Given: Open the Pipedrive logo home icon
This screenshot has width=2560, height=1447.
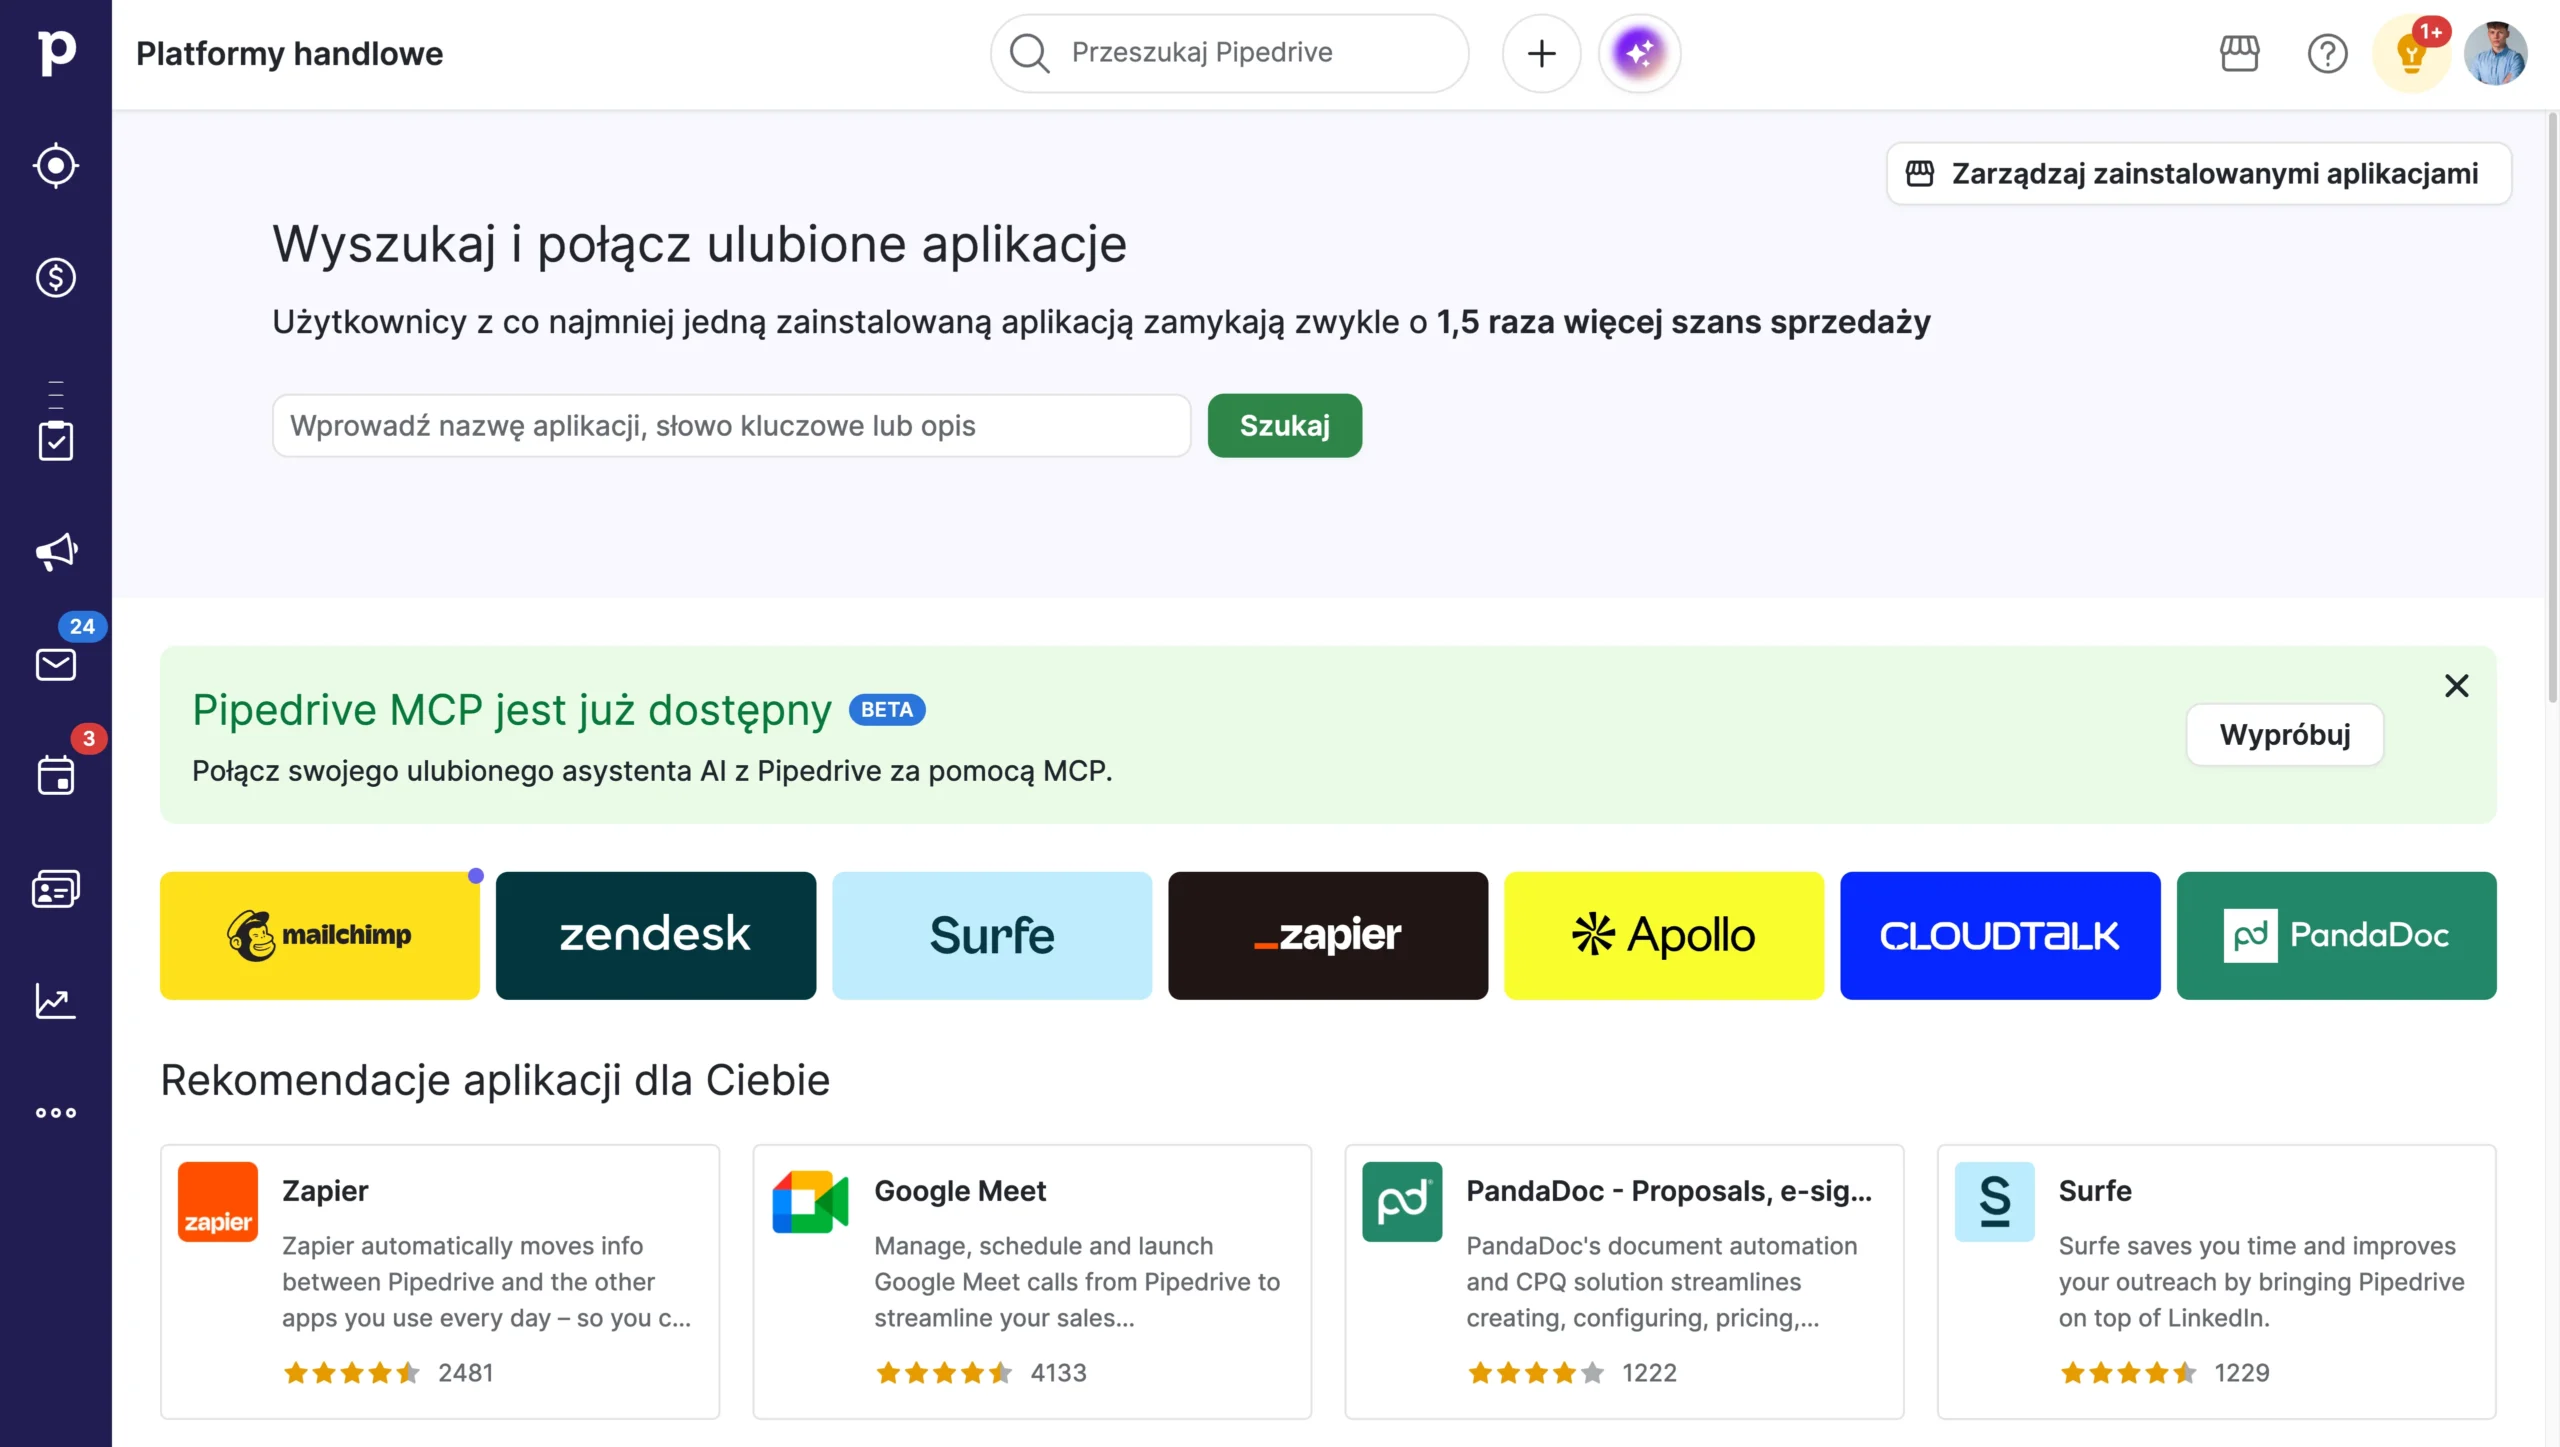Looking at the screenshot, I should [56, 53].
